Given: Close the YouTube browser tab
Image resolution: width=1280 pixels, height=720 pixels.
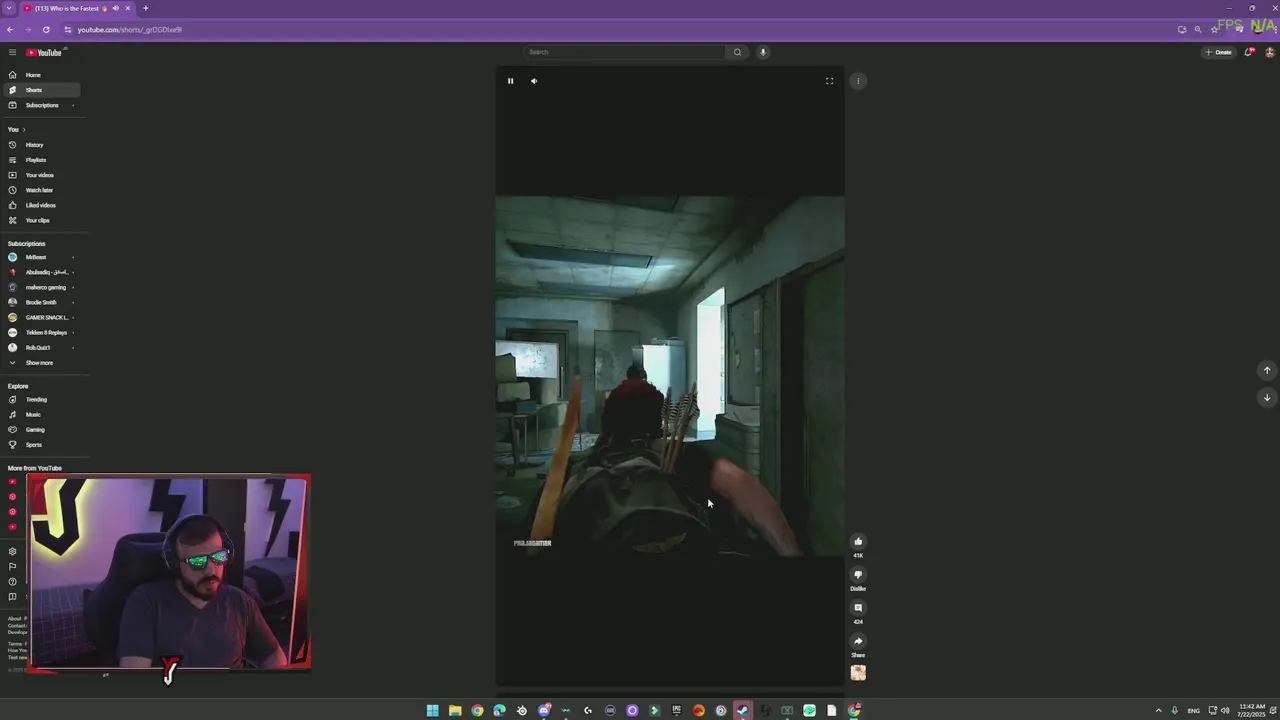Looking at the screenshot, I should [127, 8].
